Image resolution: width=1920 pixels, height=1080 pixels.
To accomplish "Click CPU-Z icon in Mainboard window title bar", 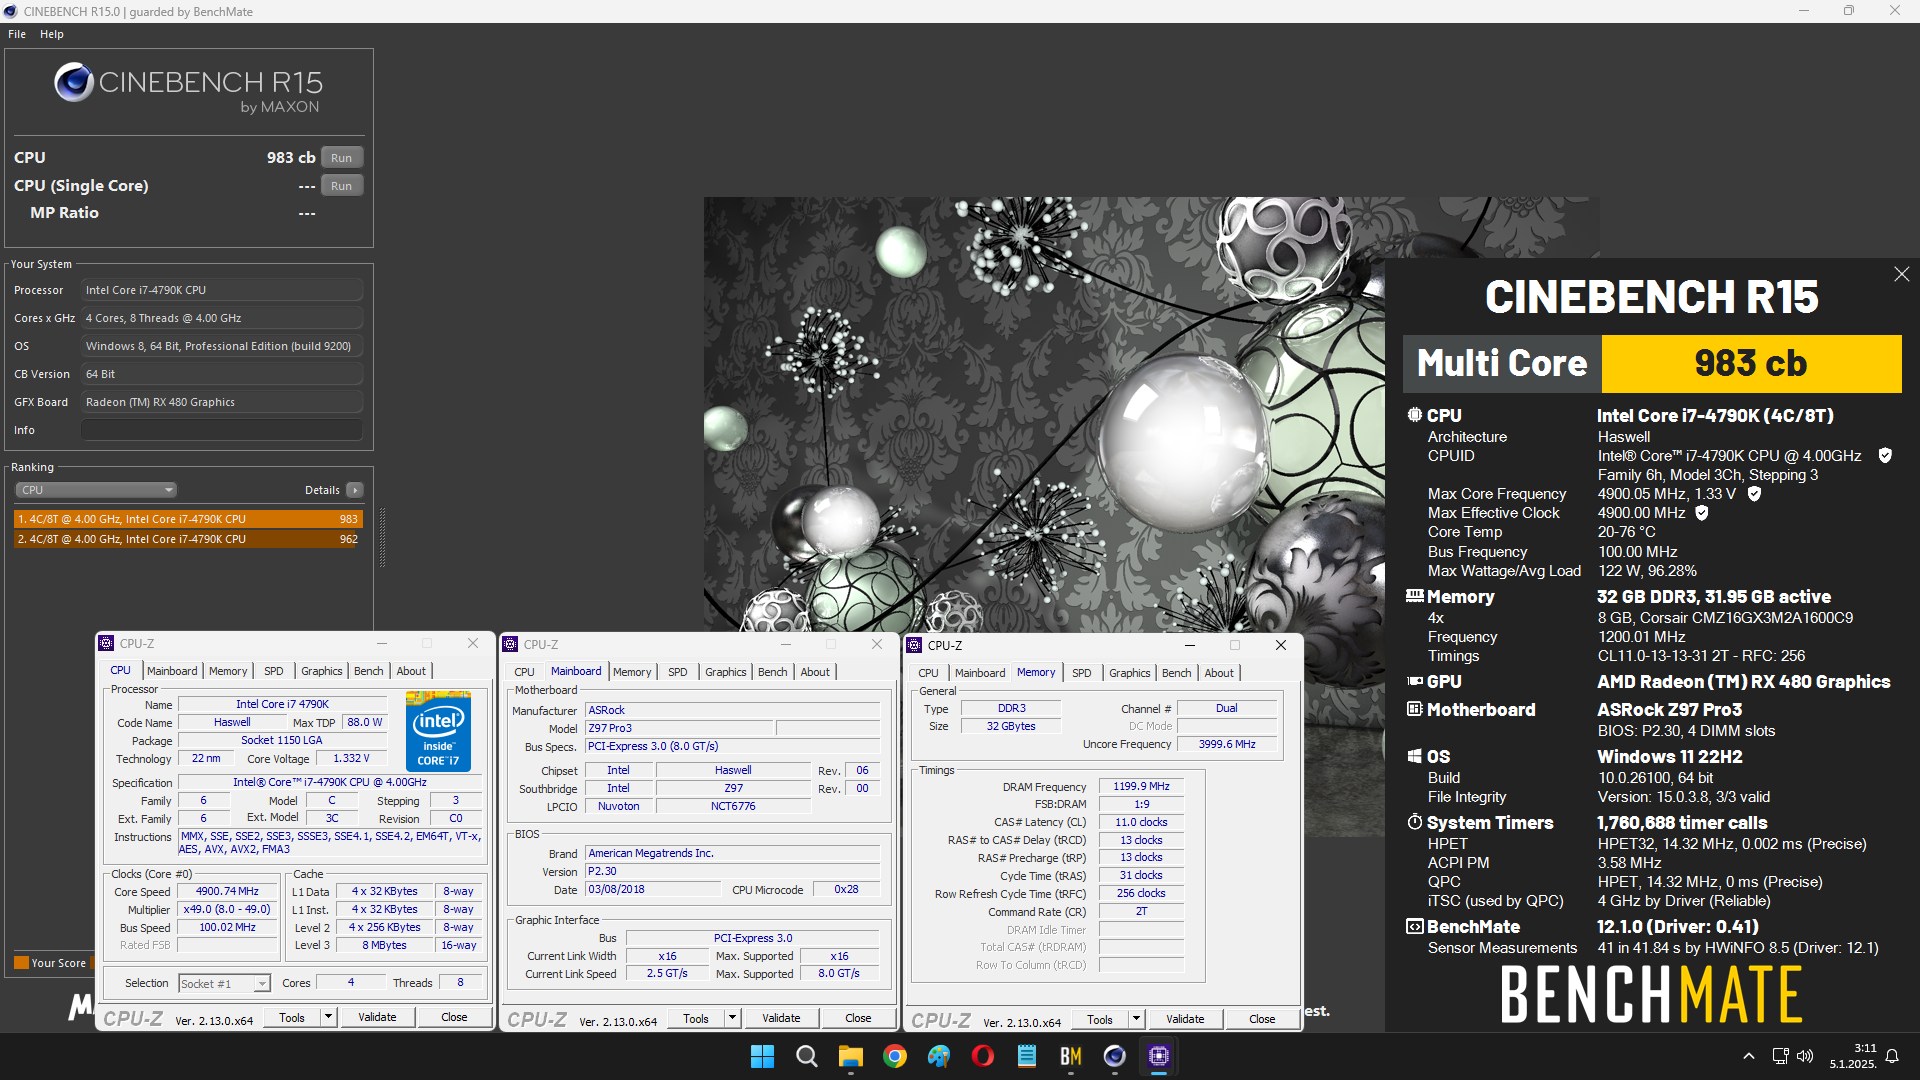I will coord(511,645).
